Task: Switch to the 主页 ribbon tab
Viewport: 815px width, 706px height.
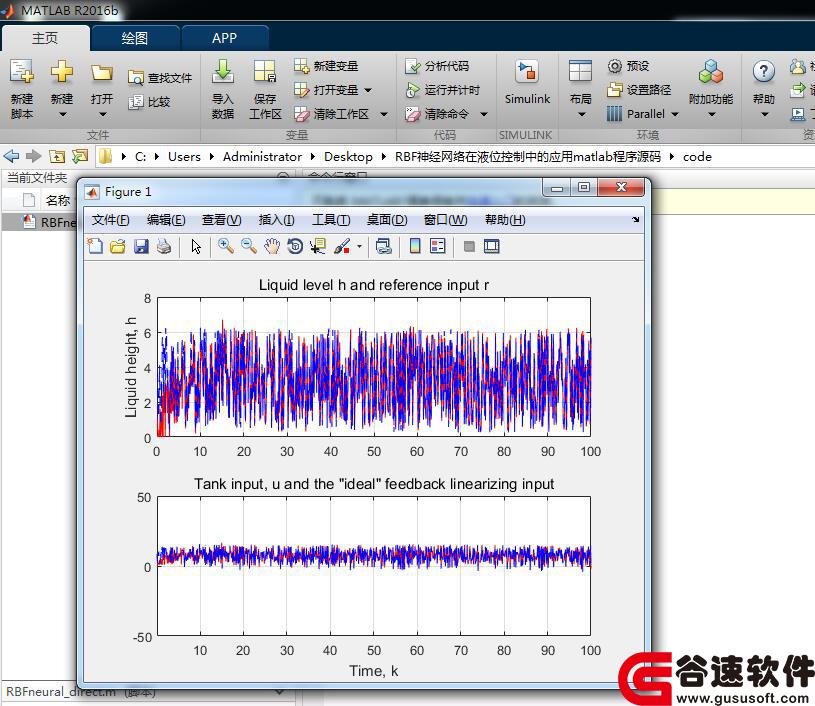Action: pyautogui.click(x=45, y=38)
